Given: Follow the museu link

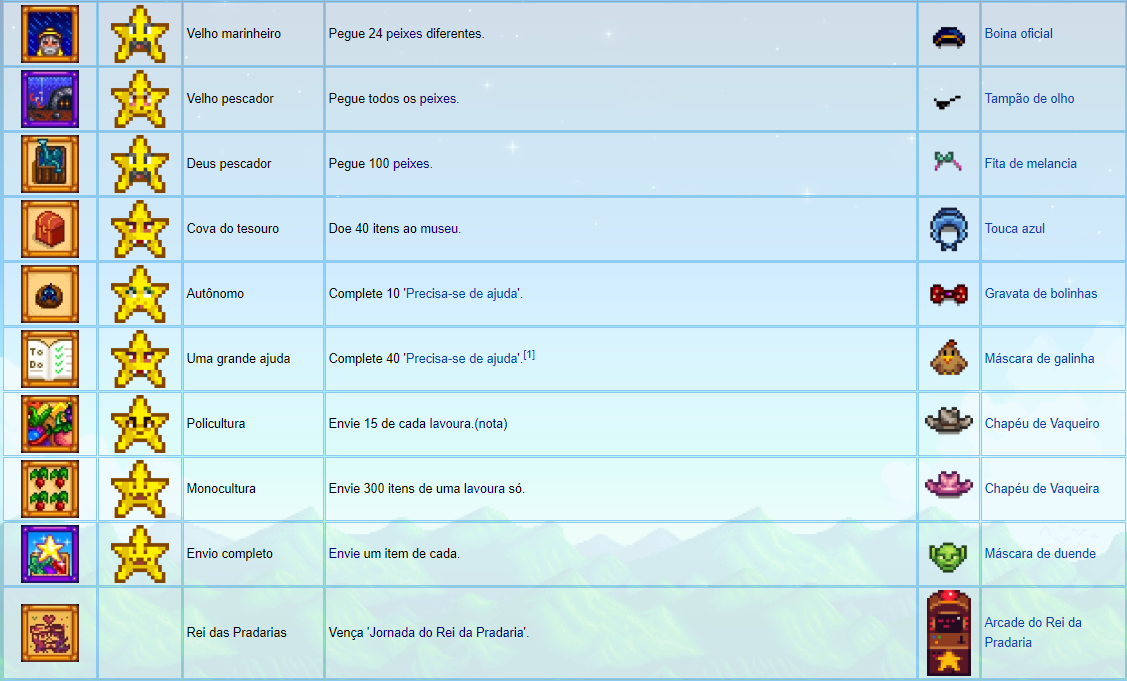Looking at the screenshot, I should (x=439, y=229).
